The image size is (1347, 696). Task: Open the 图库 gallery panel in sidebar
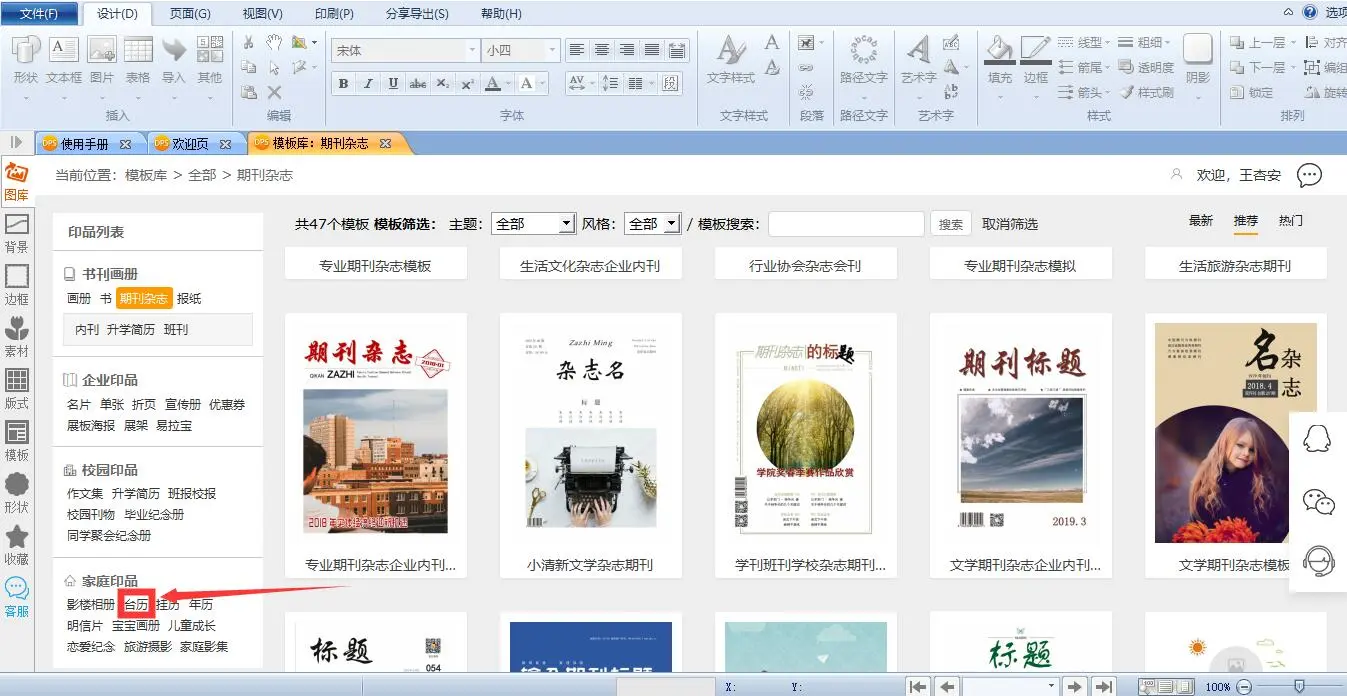pyautogui.click(x=16, y=181)
